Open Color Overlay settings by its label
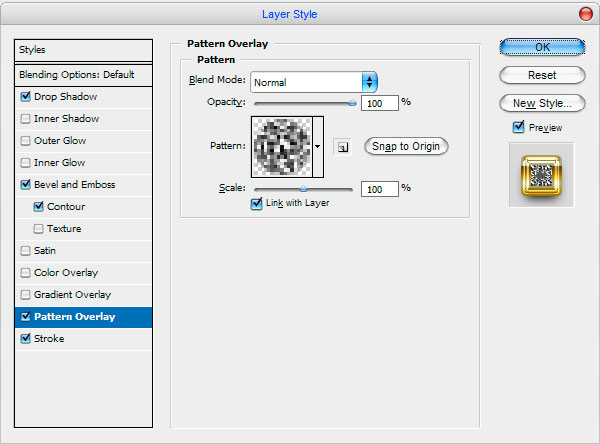This screenshot has width=600, height=444. point(66,273)
